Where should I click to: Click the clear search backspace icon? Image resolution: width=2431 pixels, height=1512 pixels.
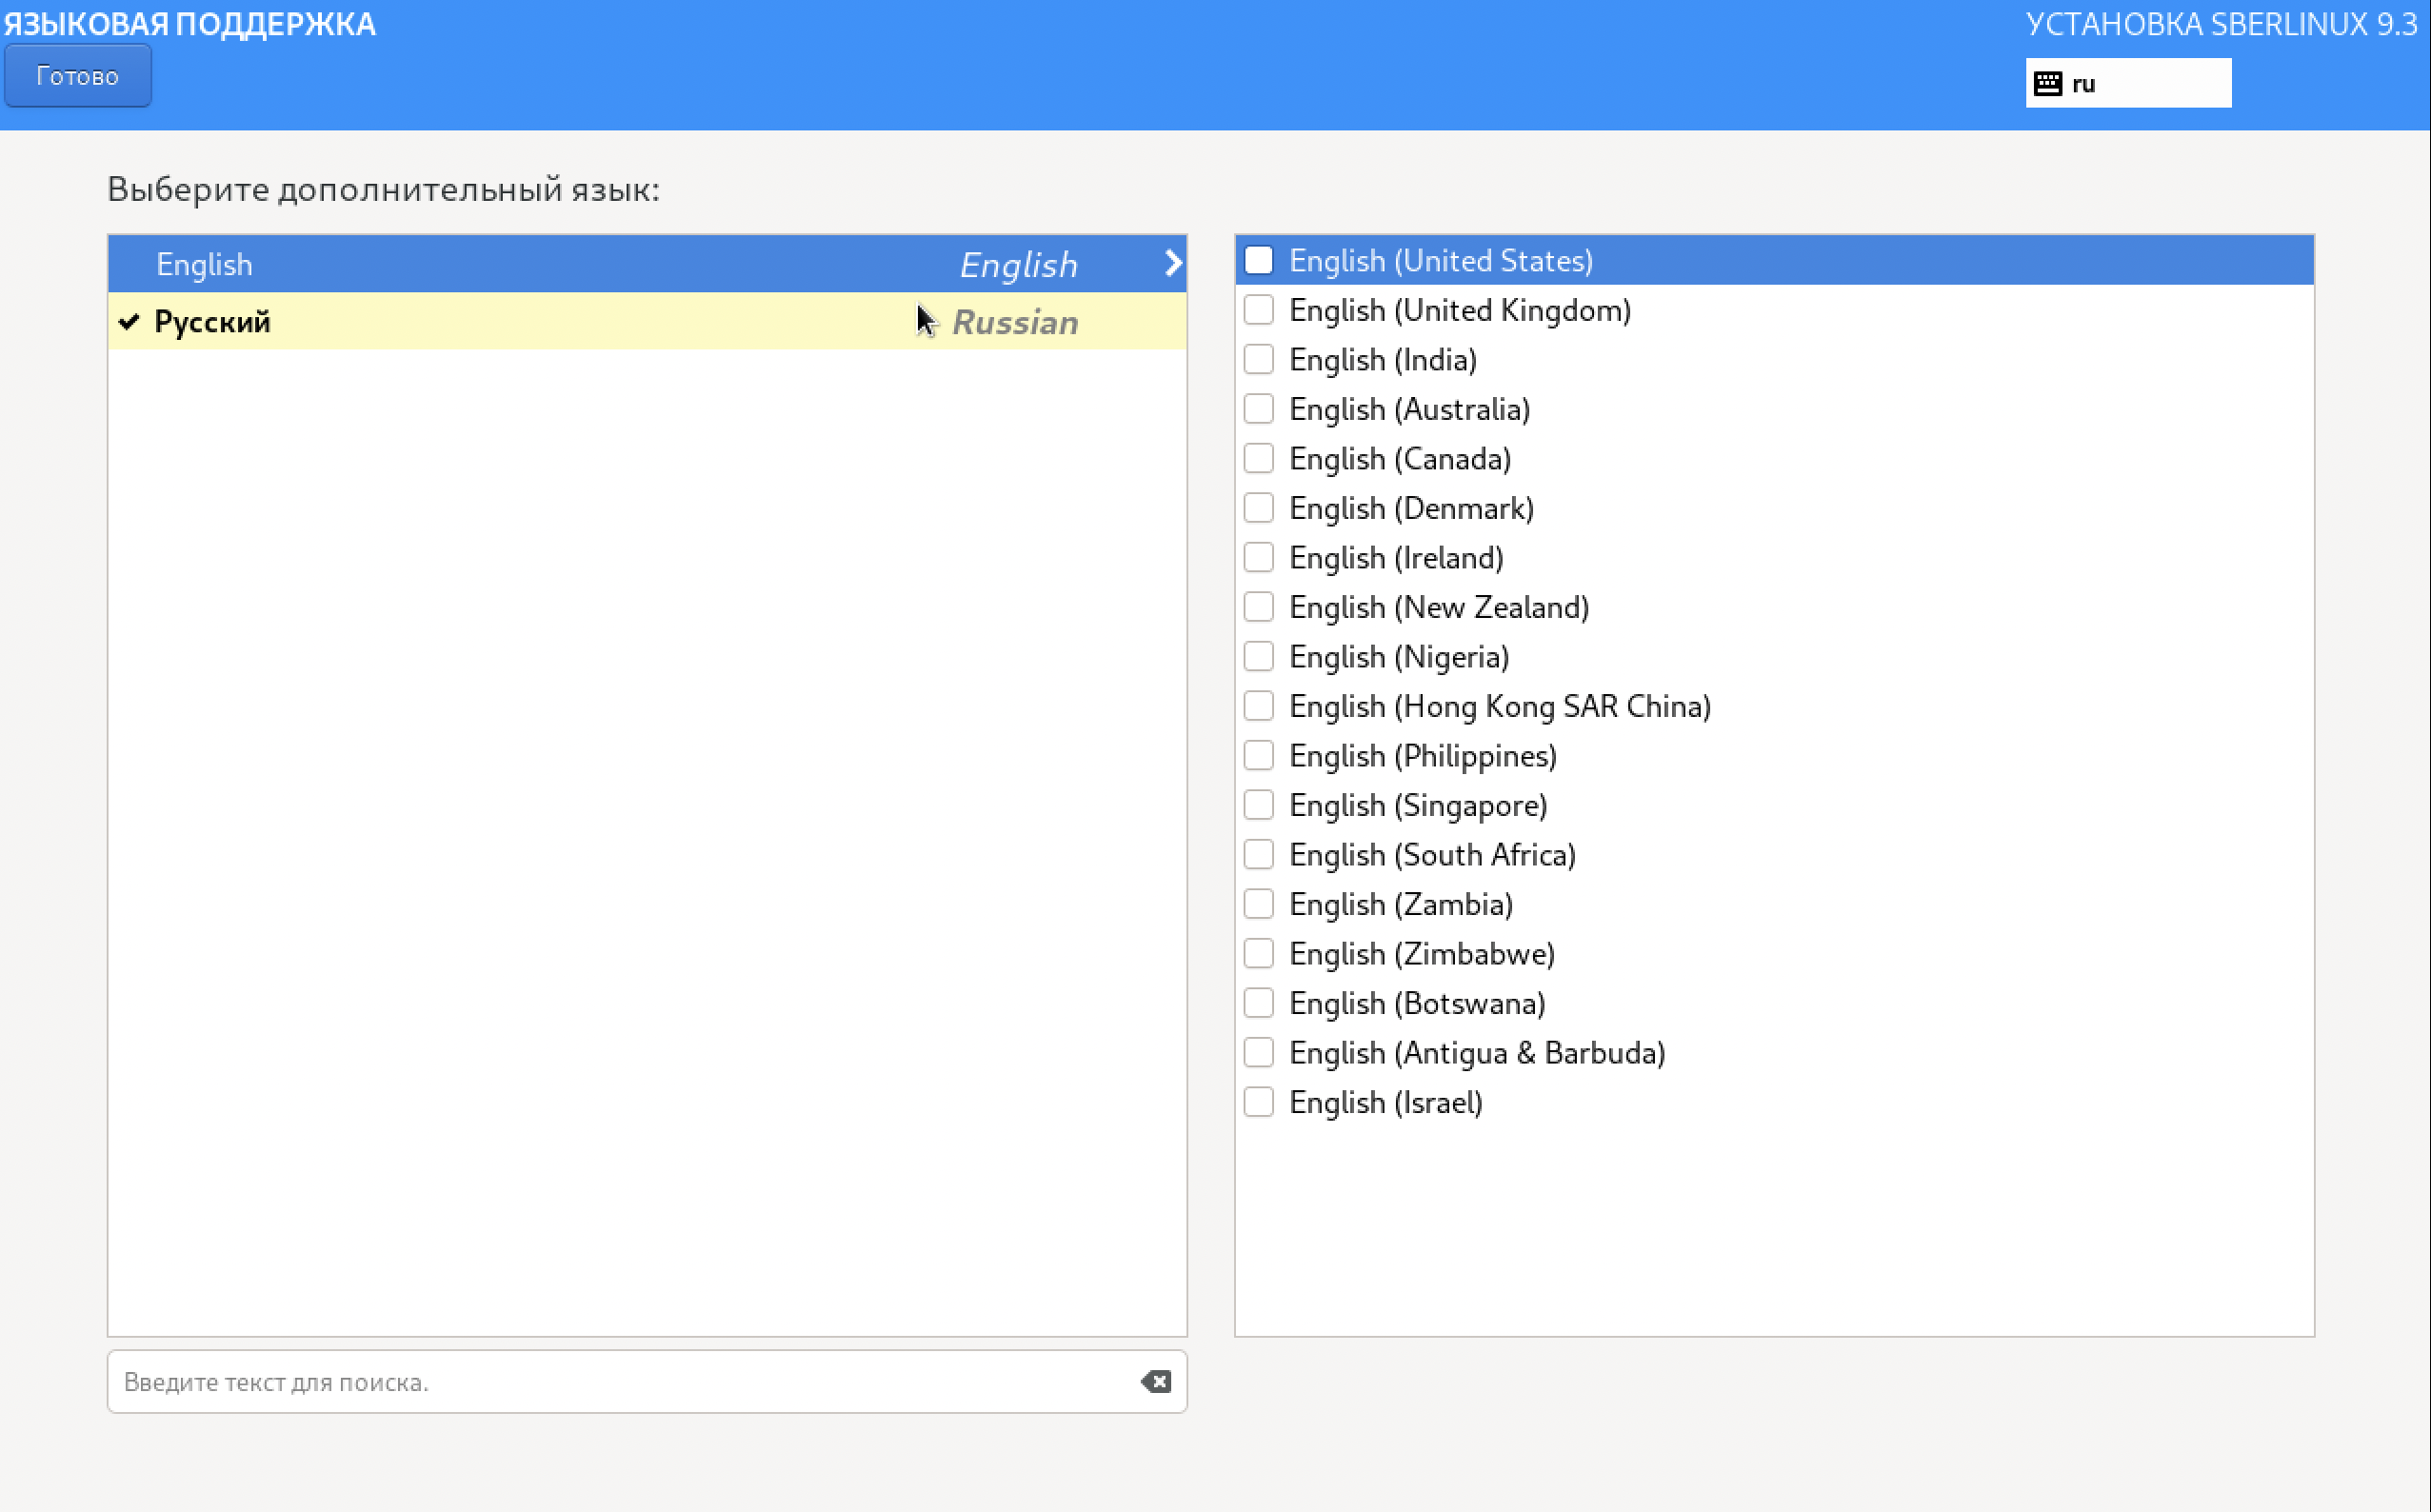pyautogui.click(x=1155, y=1381)
